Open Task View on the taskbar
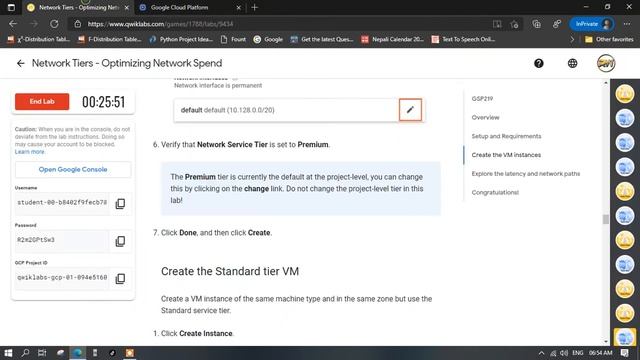This screenshot has width=640, height=360. pyautogui.click(x=42, y=353)
